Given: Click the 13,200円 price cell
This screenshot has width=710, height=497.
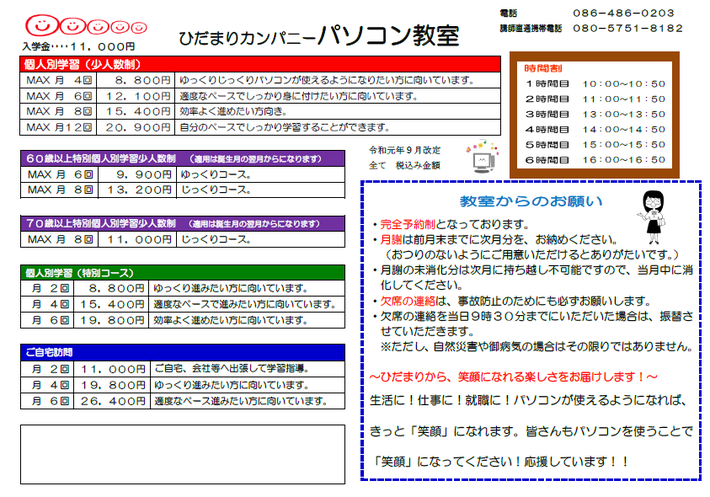Looking at the screenshot, I should pos(137,190).
